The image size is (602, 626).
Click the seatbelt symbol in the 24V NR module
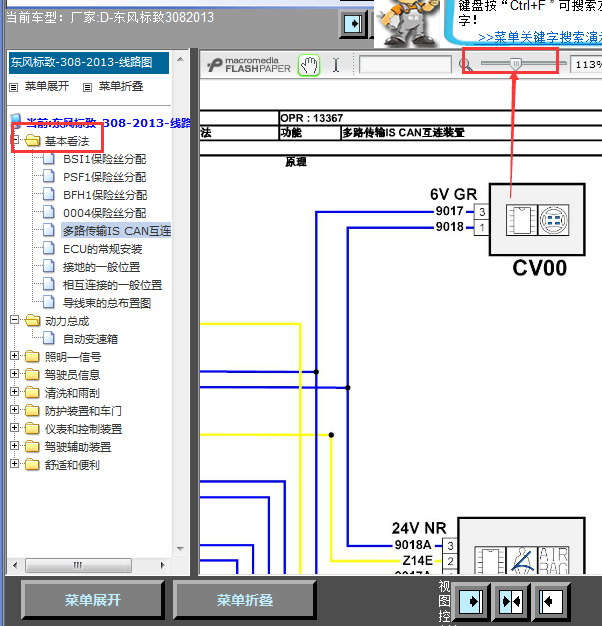click(x=521, y=561)
